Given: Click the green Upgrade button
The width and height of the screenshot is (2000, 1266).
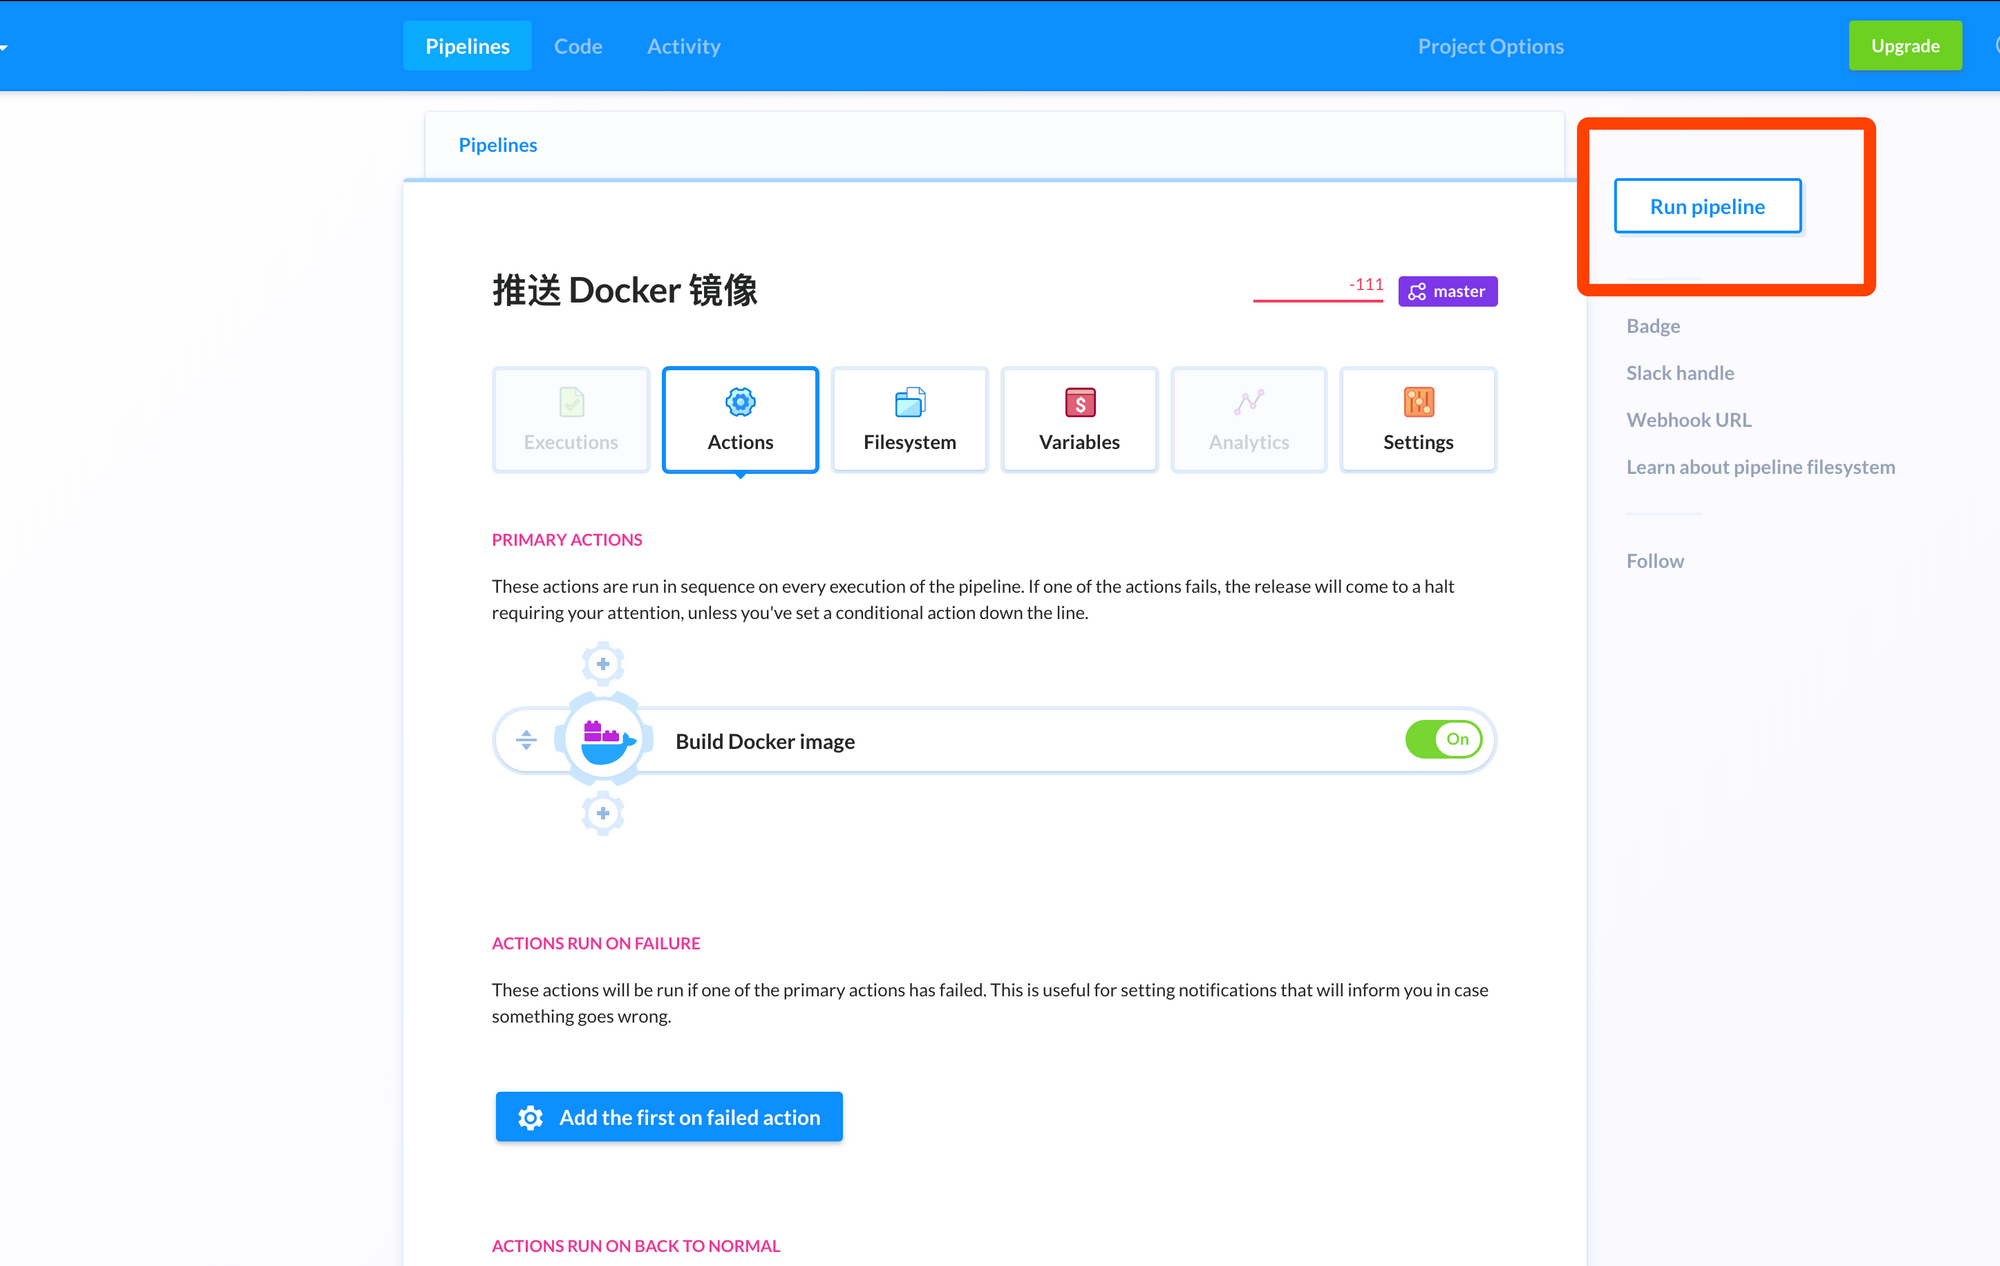Looking at the screenshot, I should click(1904, 46).
